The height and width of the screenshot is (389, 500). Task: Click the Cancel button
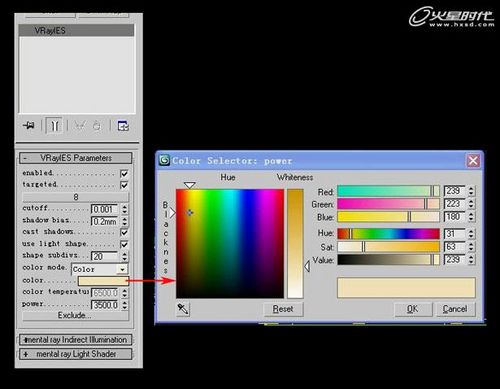tap(455, 309)
